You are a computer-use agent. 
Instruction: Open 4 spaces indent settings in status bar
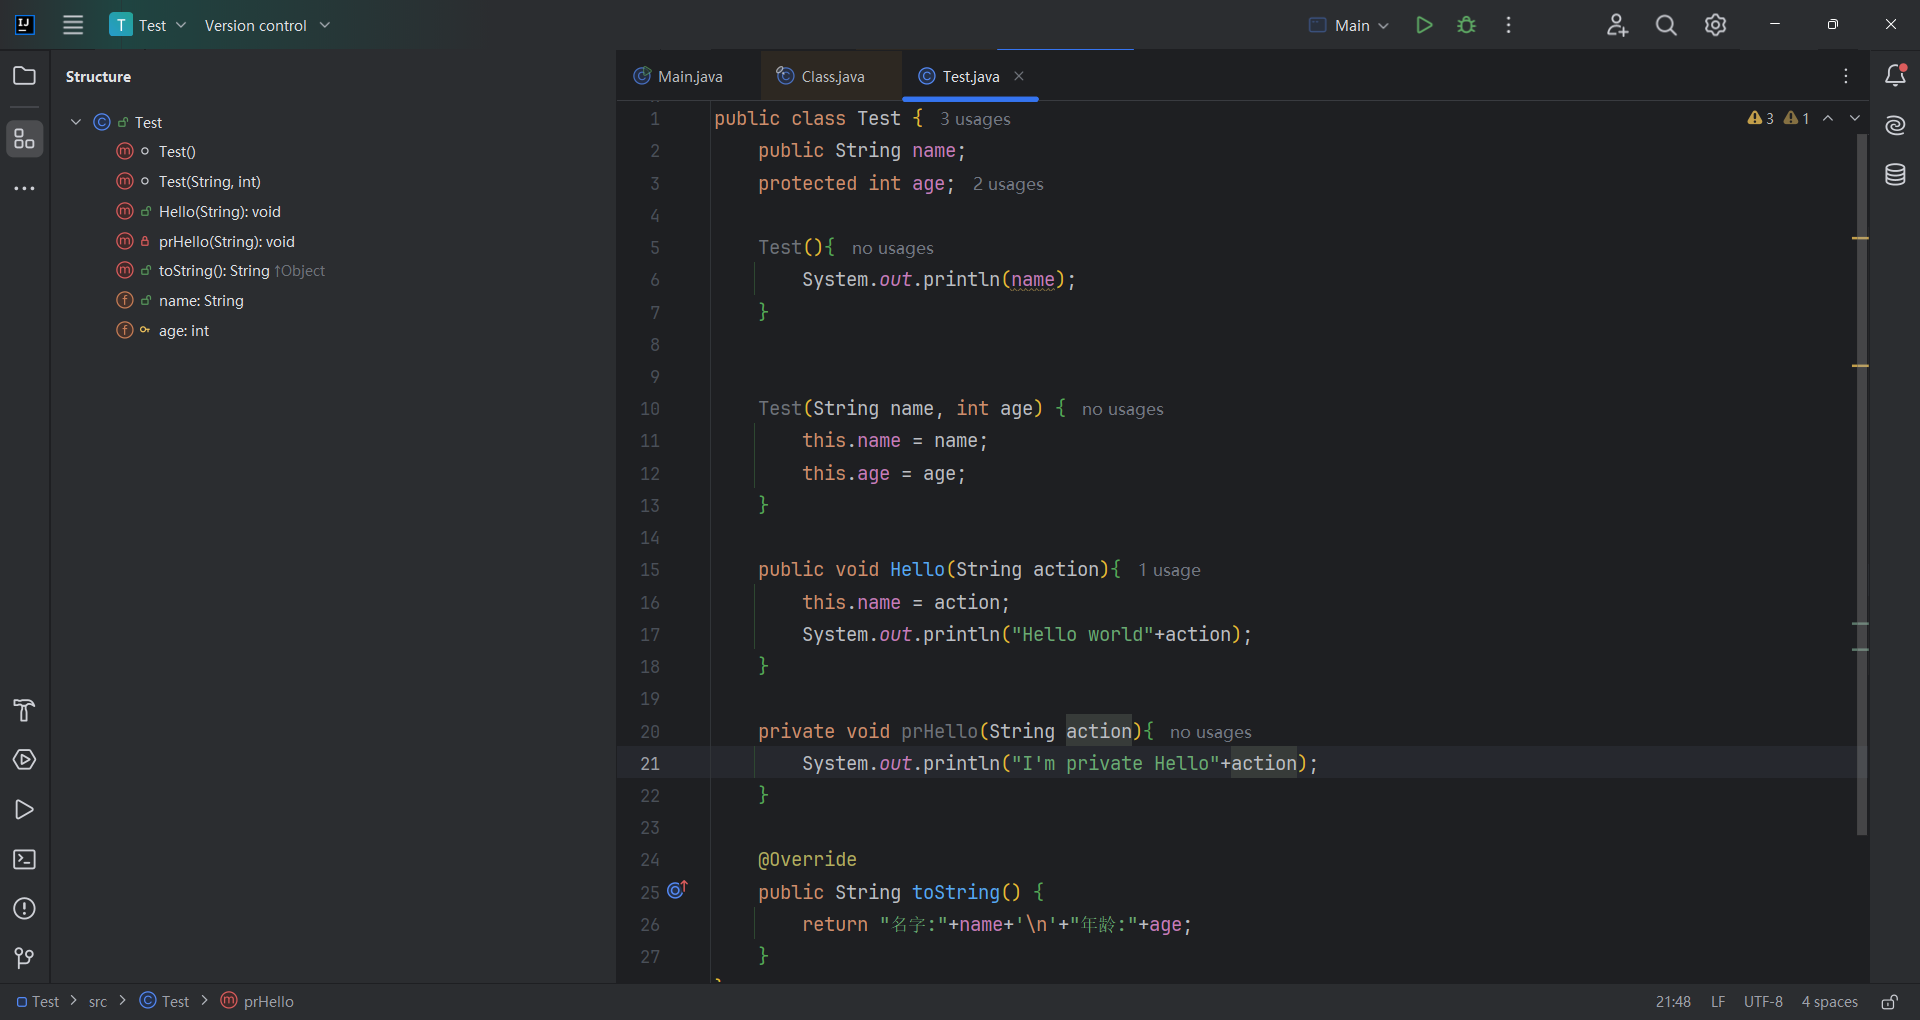point(1829,1002)
